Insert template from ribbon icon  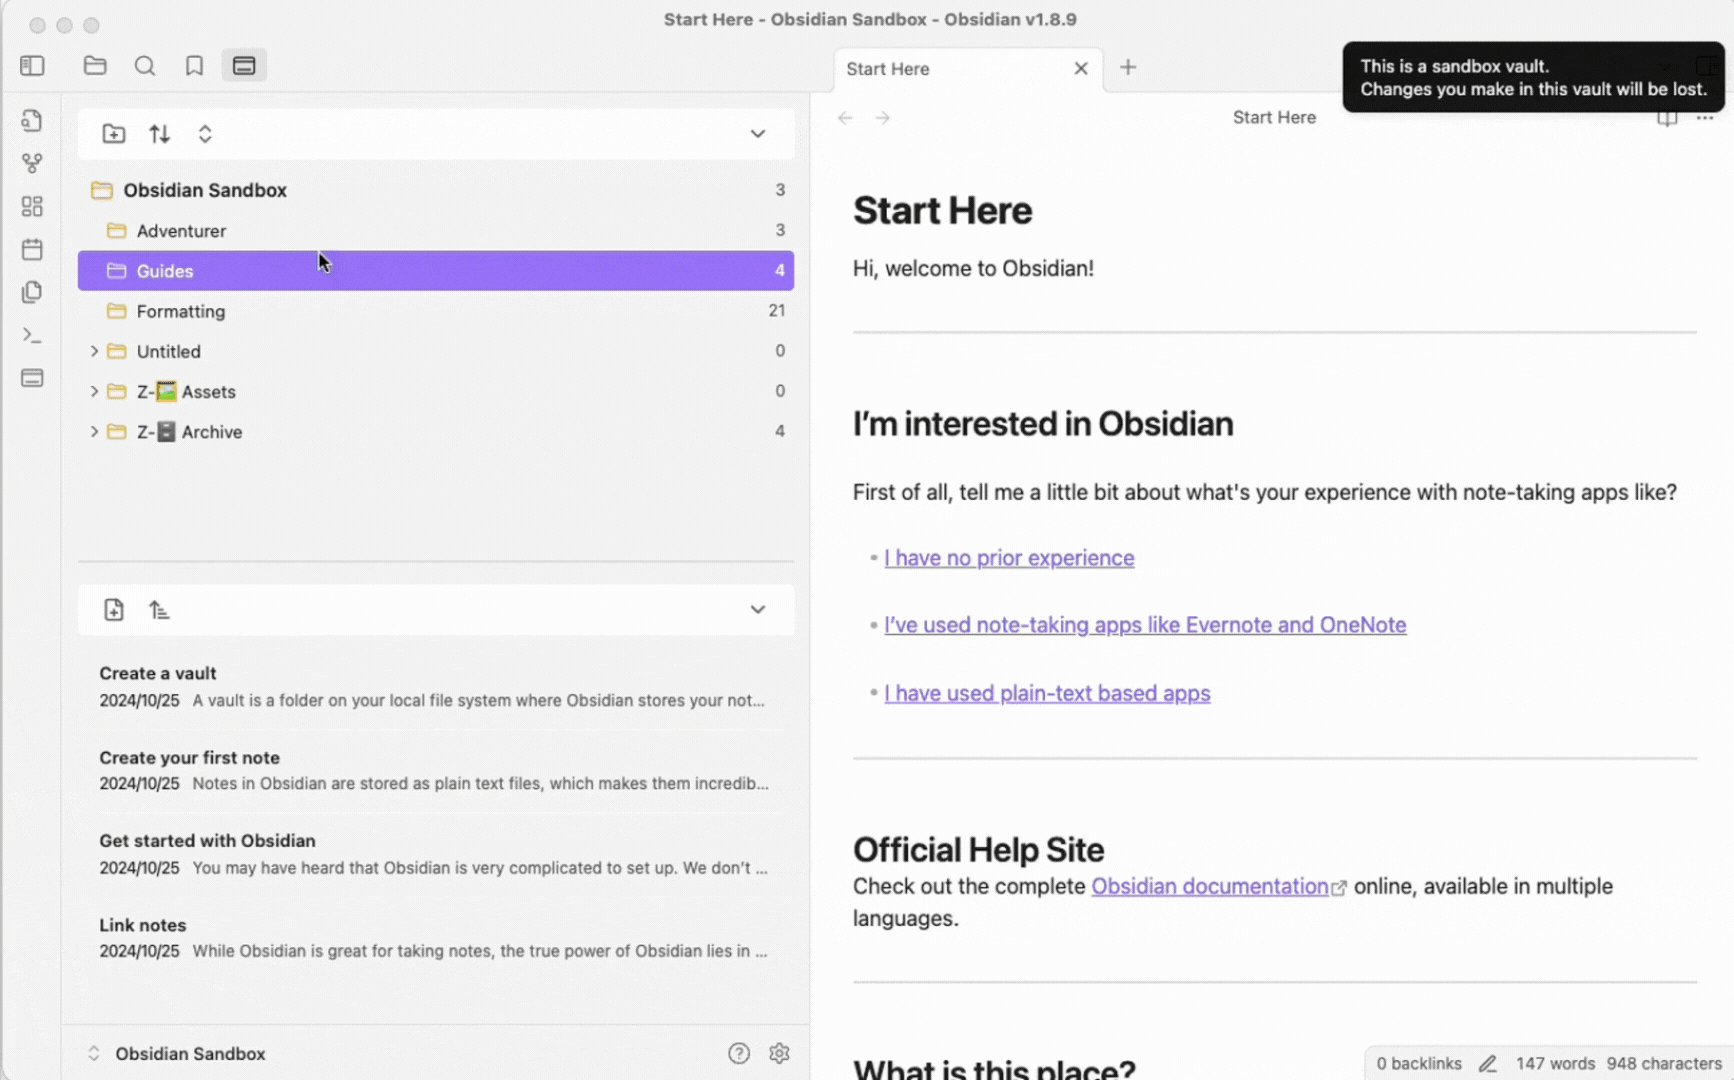[32, 292]
